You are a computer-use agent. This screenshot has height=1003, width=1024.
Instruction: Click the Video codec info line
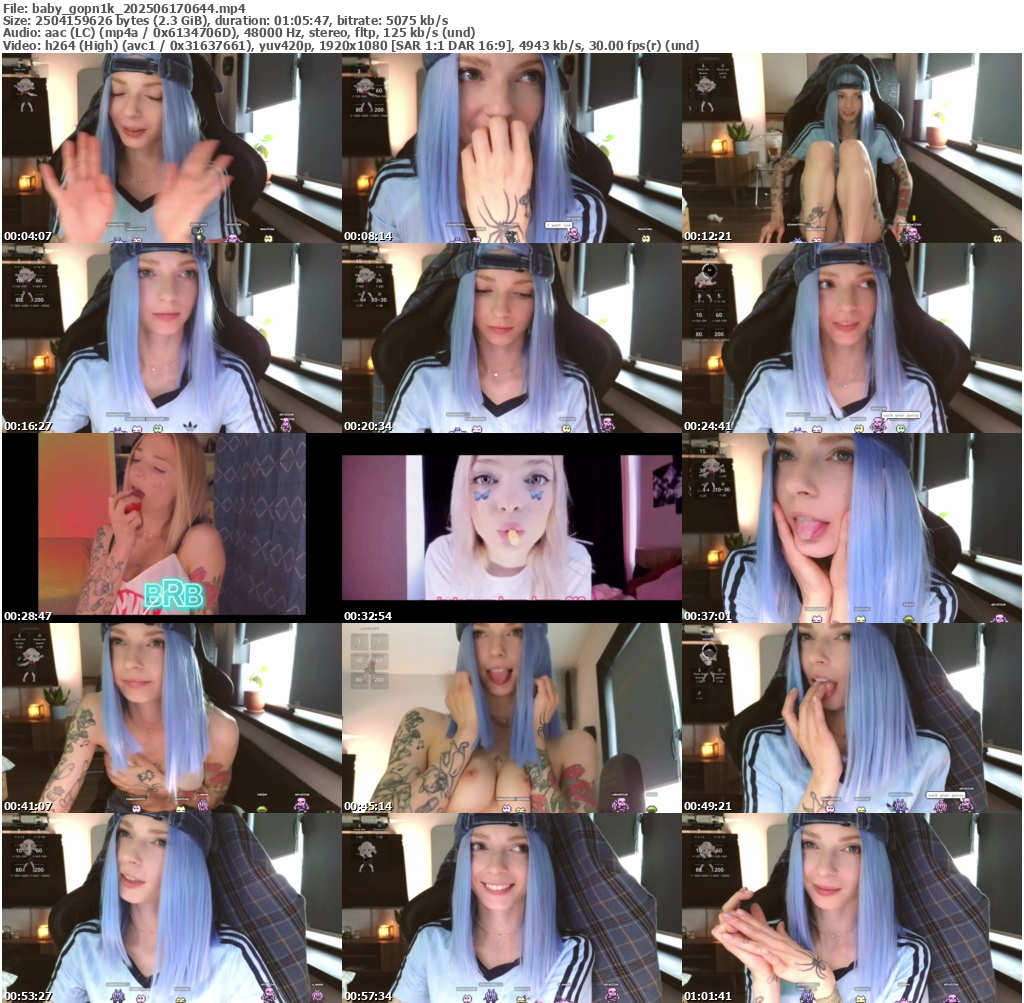[x=350, y=45]
